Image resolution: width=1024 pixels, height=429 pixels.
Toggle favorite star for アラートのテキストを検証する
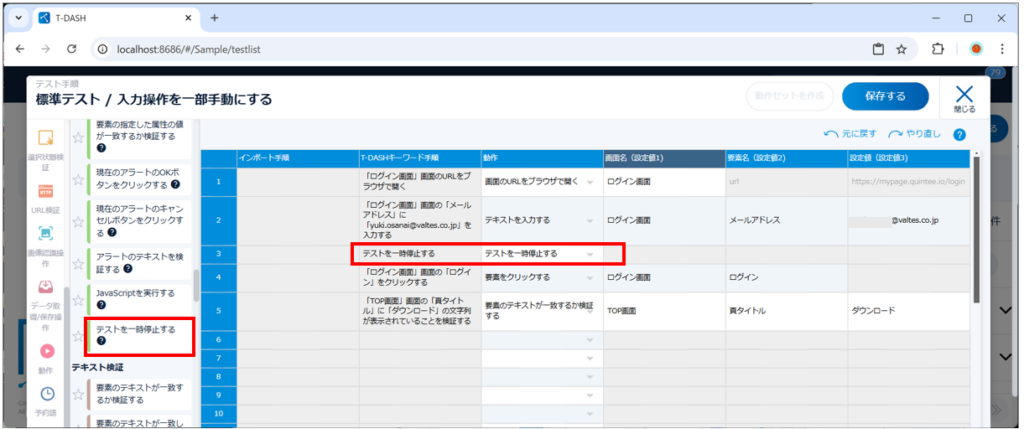click(x=77, y=262)
